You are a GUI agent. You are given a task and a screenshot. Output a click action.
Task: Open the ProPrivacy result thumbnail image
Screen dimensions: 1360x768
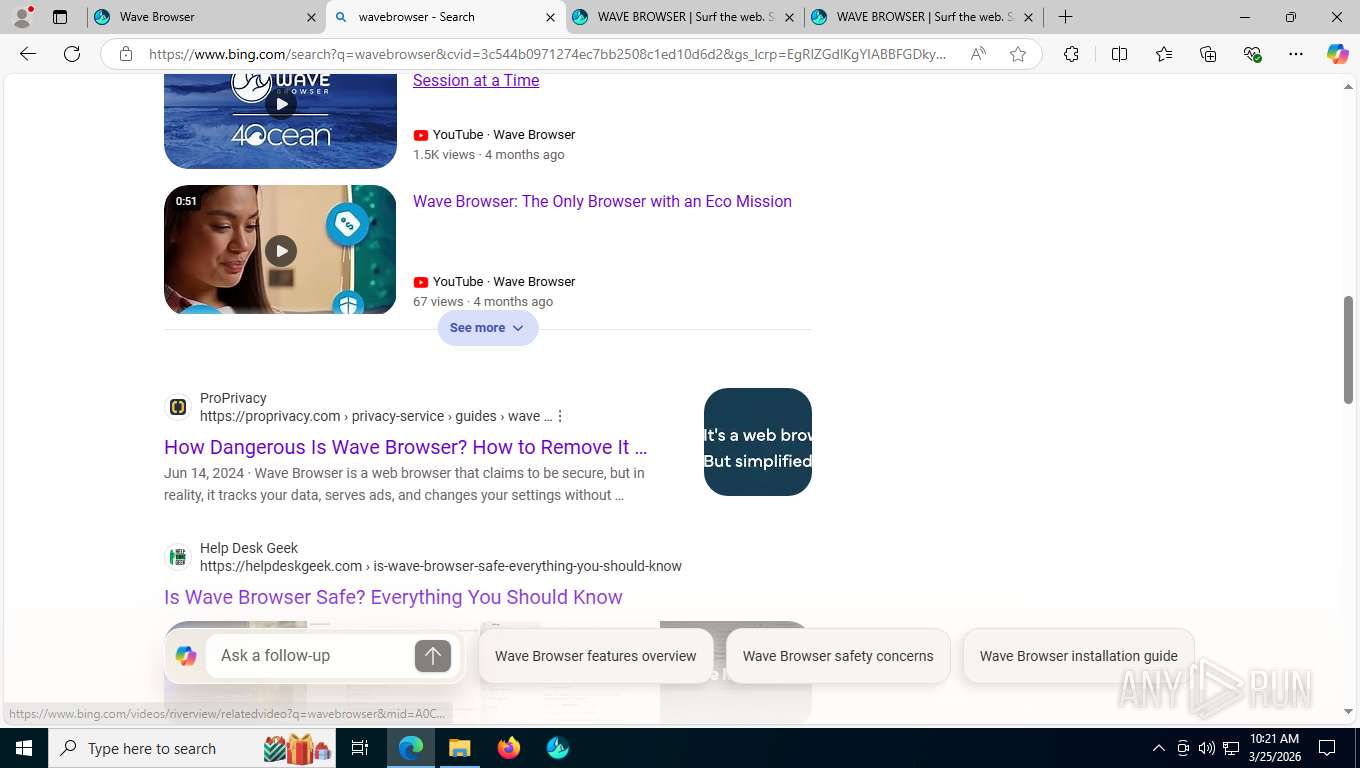pyautogui.click(x=758, y=442)
